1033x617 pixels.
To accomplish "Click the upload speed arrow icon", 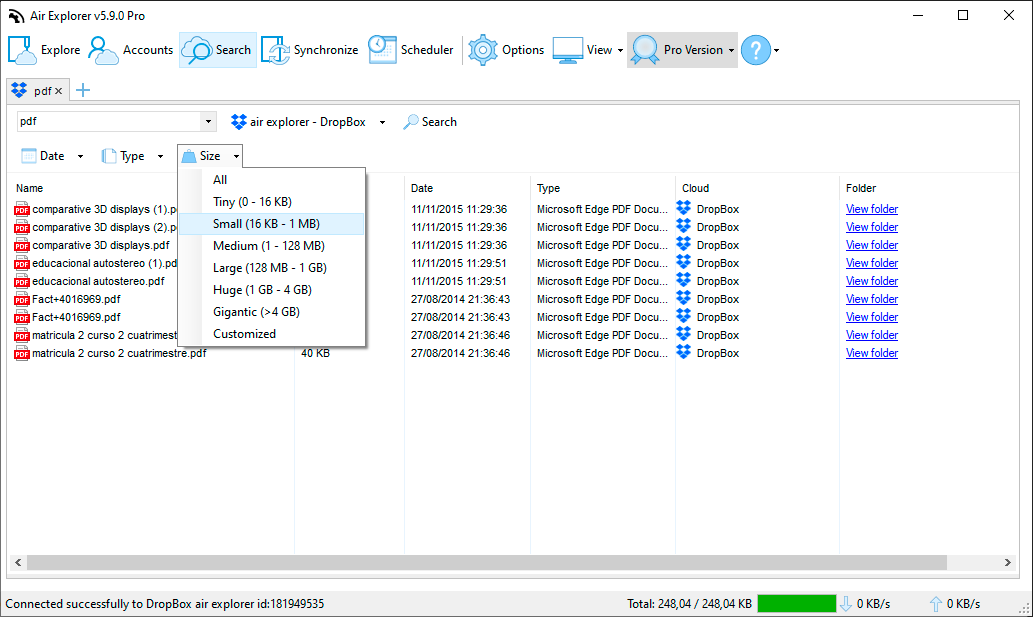I will pyautogui.click(x=935, y=604).
